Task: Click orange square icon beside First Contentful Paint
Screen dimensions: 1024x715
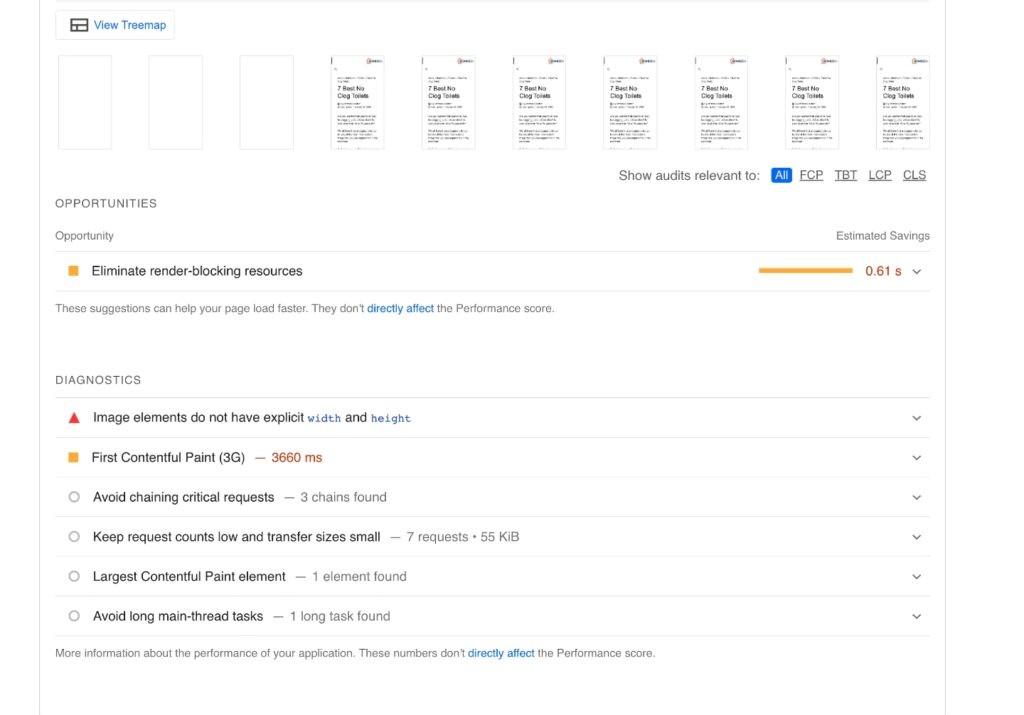Action: click(73, 458)
